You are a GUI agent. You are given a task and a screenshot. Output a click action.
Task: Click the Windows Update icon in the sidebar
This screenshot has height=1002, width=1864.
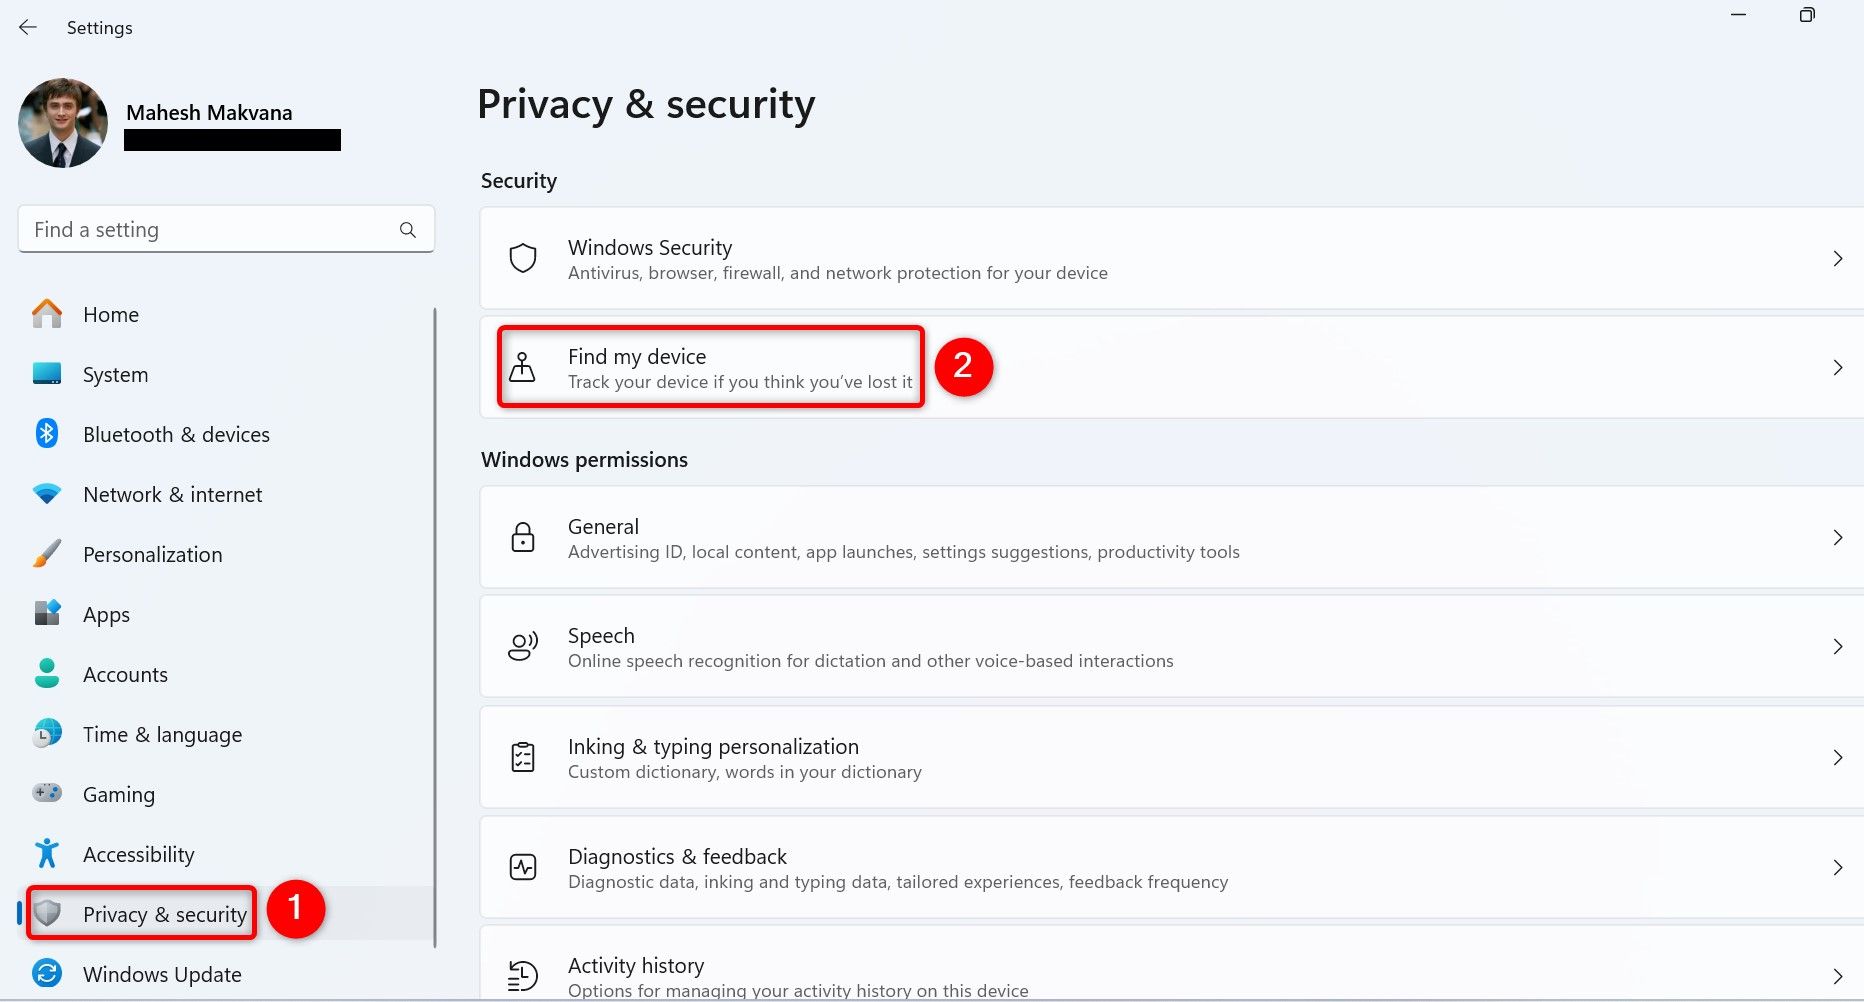[x=46, y=973]
